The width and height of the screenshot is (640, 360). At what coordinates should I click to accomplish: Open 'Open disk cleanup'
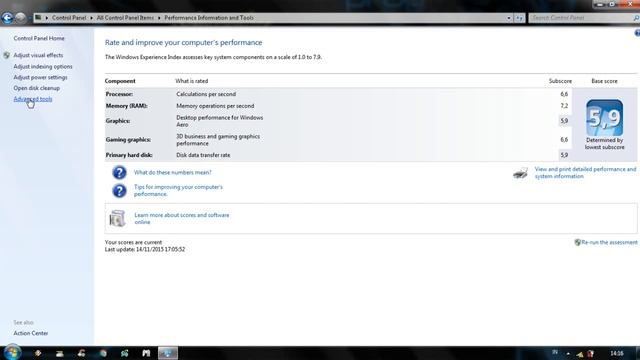37,88
